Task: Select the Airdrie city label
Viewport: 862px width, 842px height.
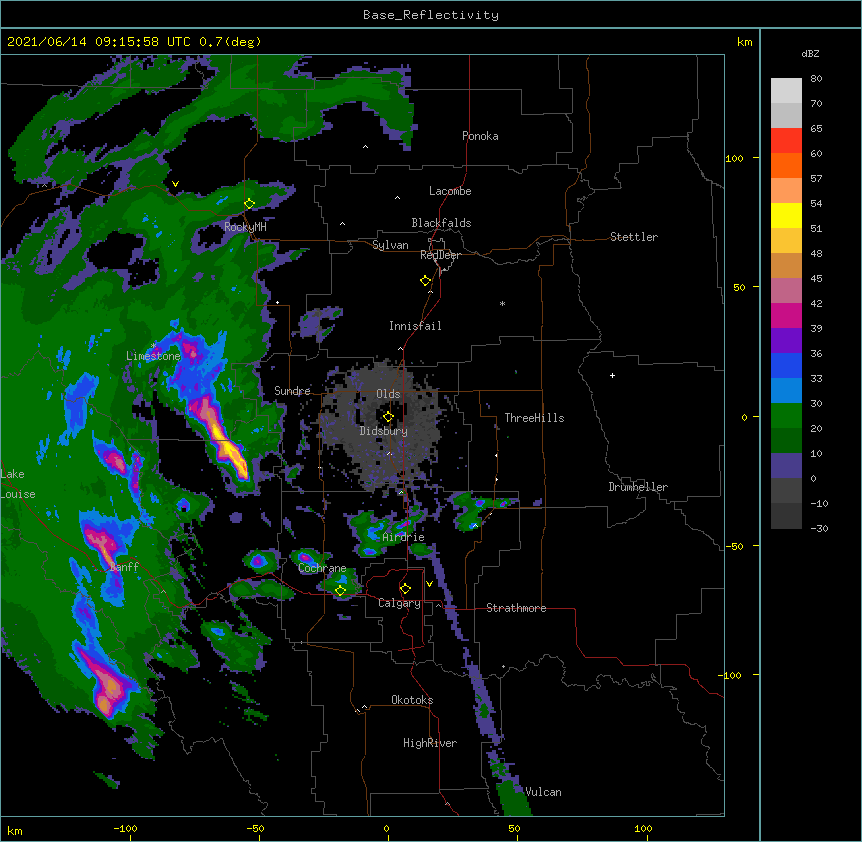Action: (x=404, y=537)
